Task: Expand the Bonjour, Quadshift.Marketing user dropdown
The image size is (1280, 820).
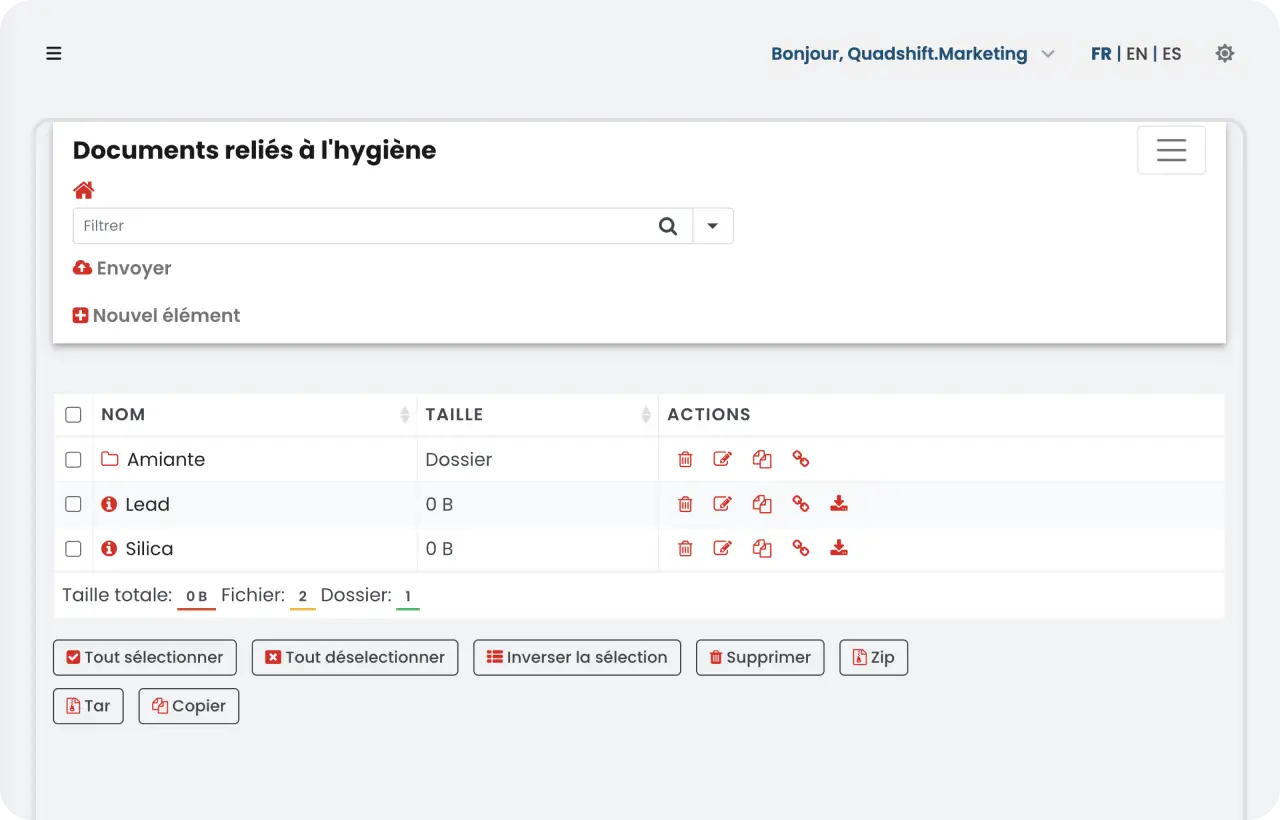Action: [913, 54]
